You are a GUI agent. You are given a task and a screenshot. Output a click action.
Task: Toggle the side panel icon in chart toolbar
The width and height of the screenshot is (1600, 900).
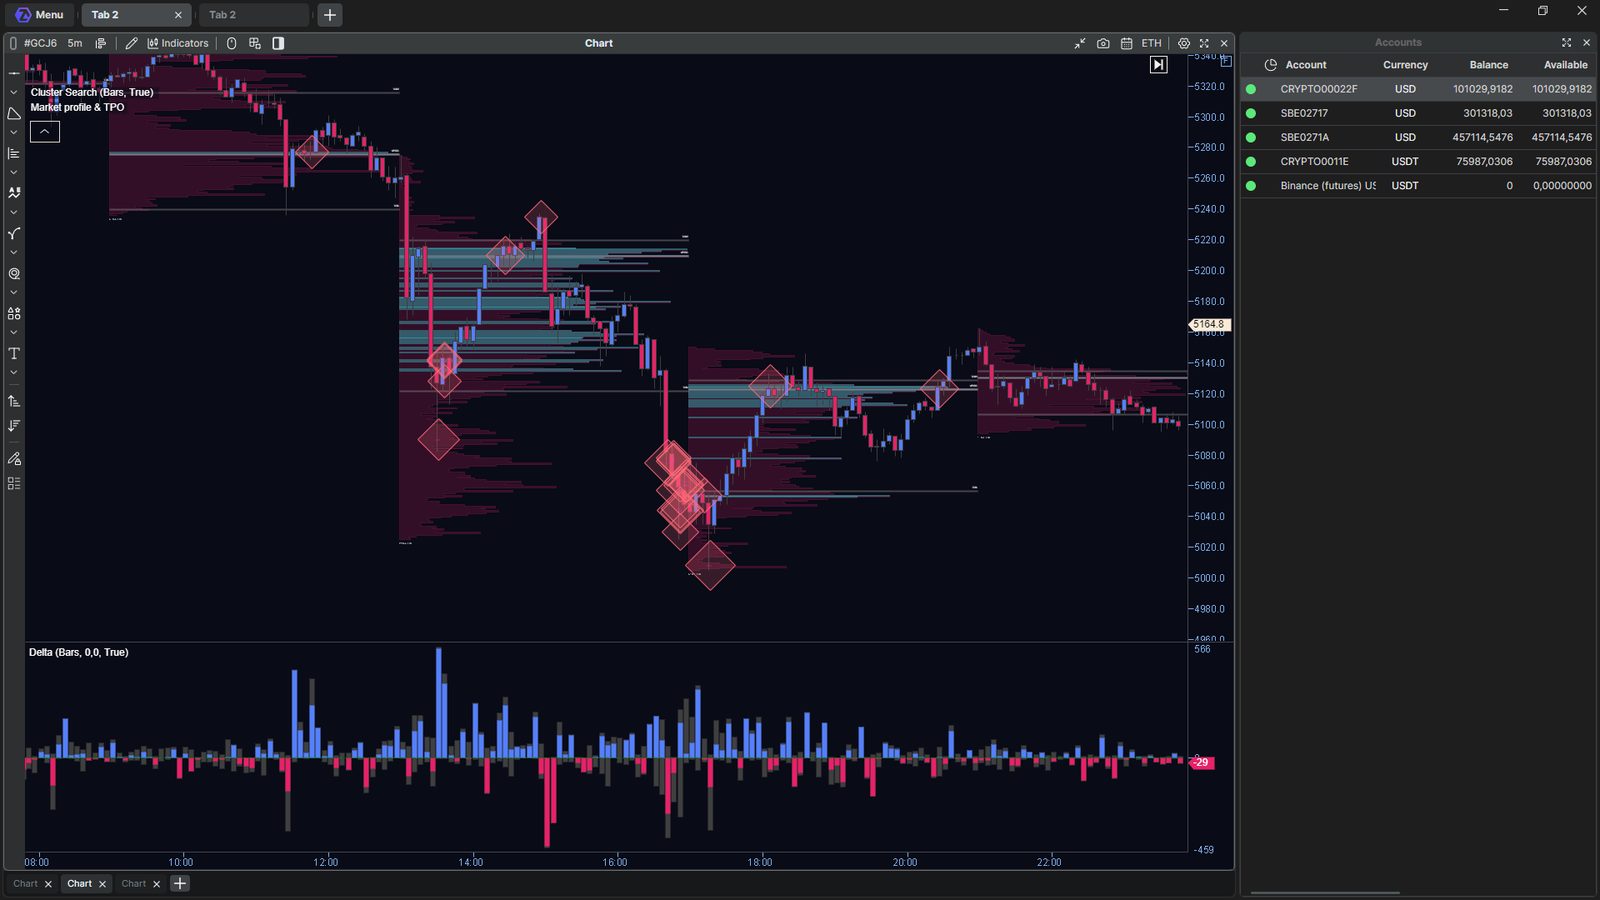tap(278, 43)
